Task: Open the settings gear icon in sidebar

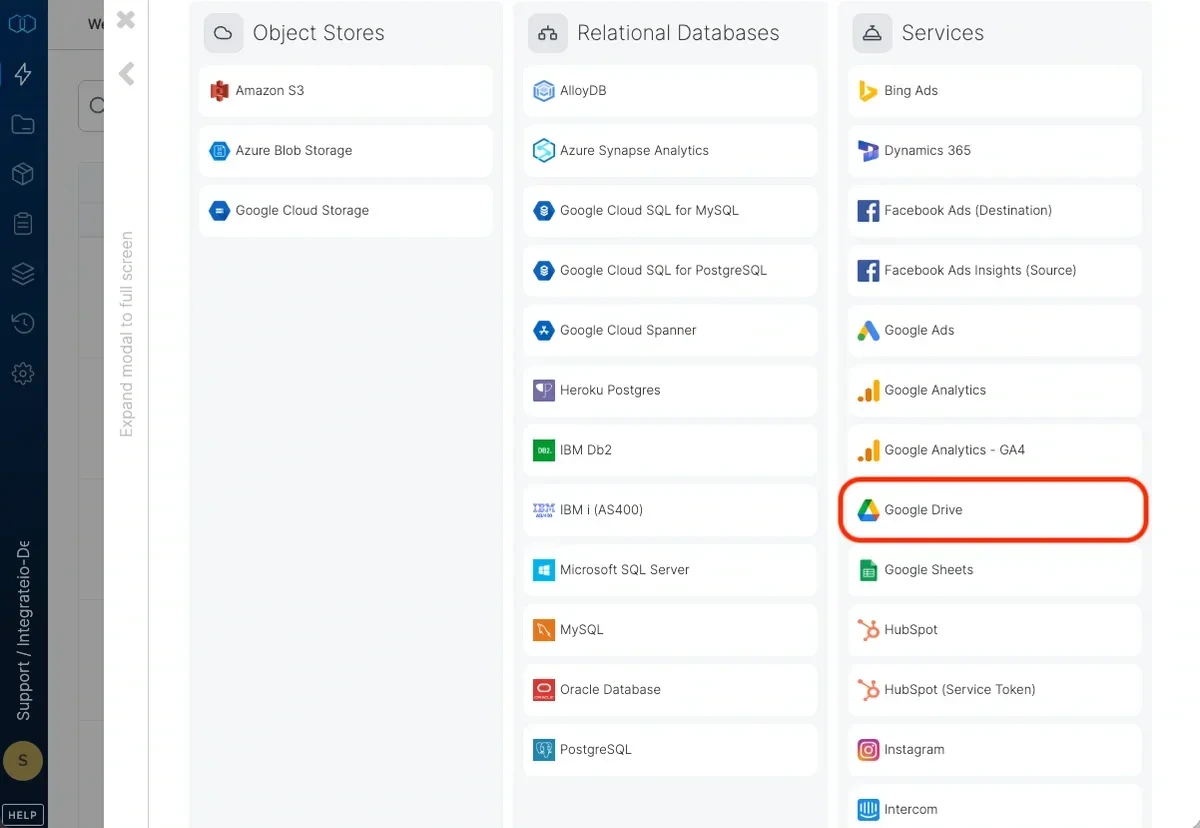Action: click(22, 373)
